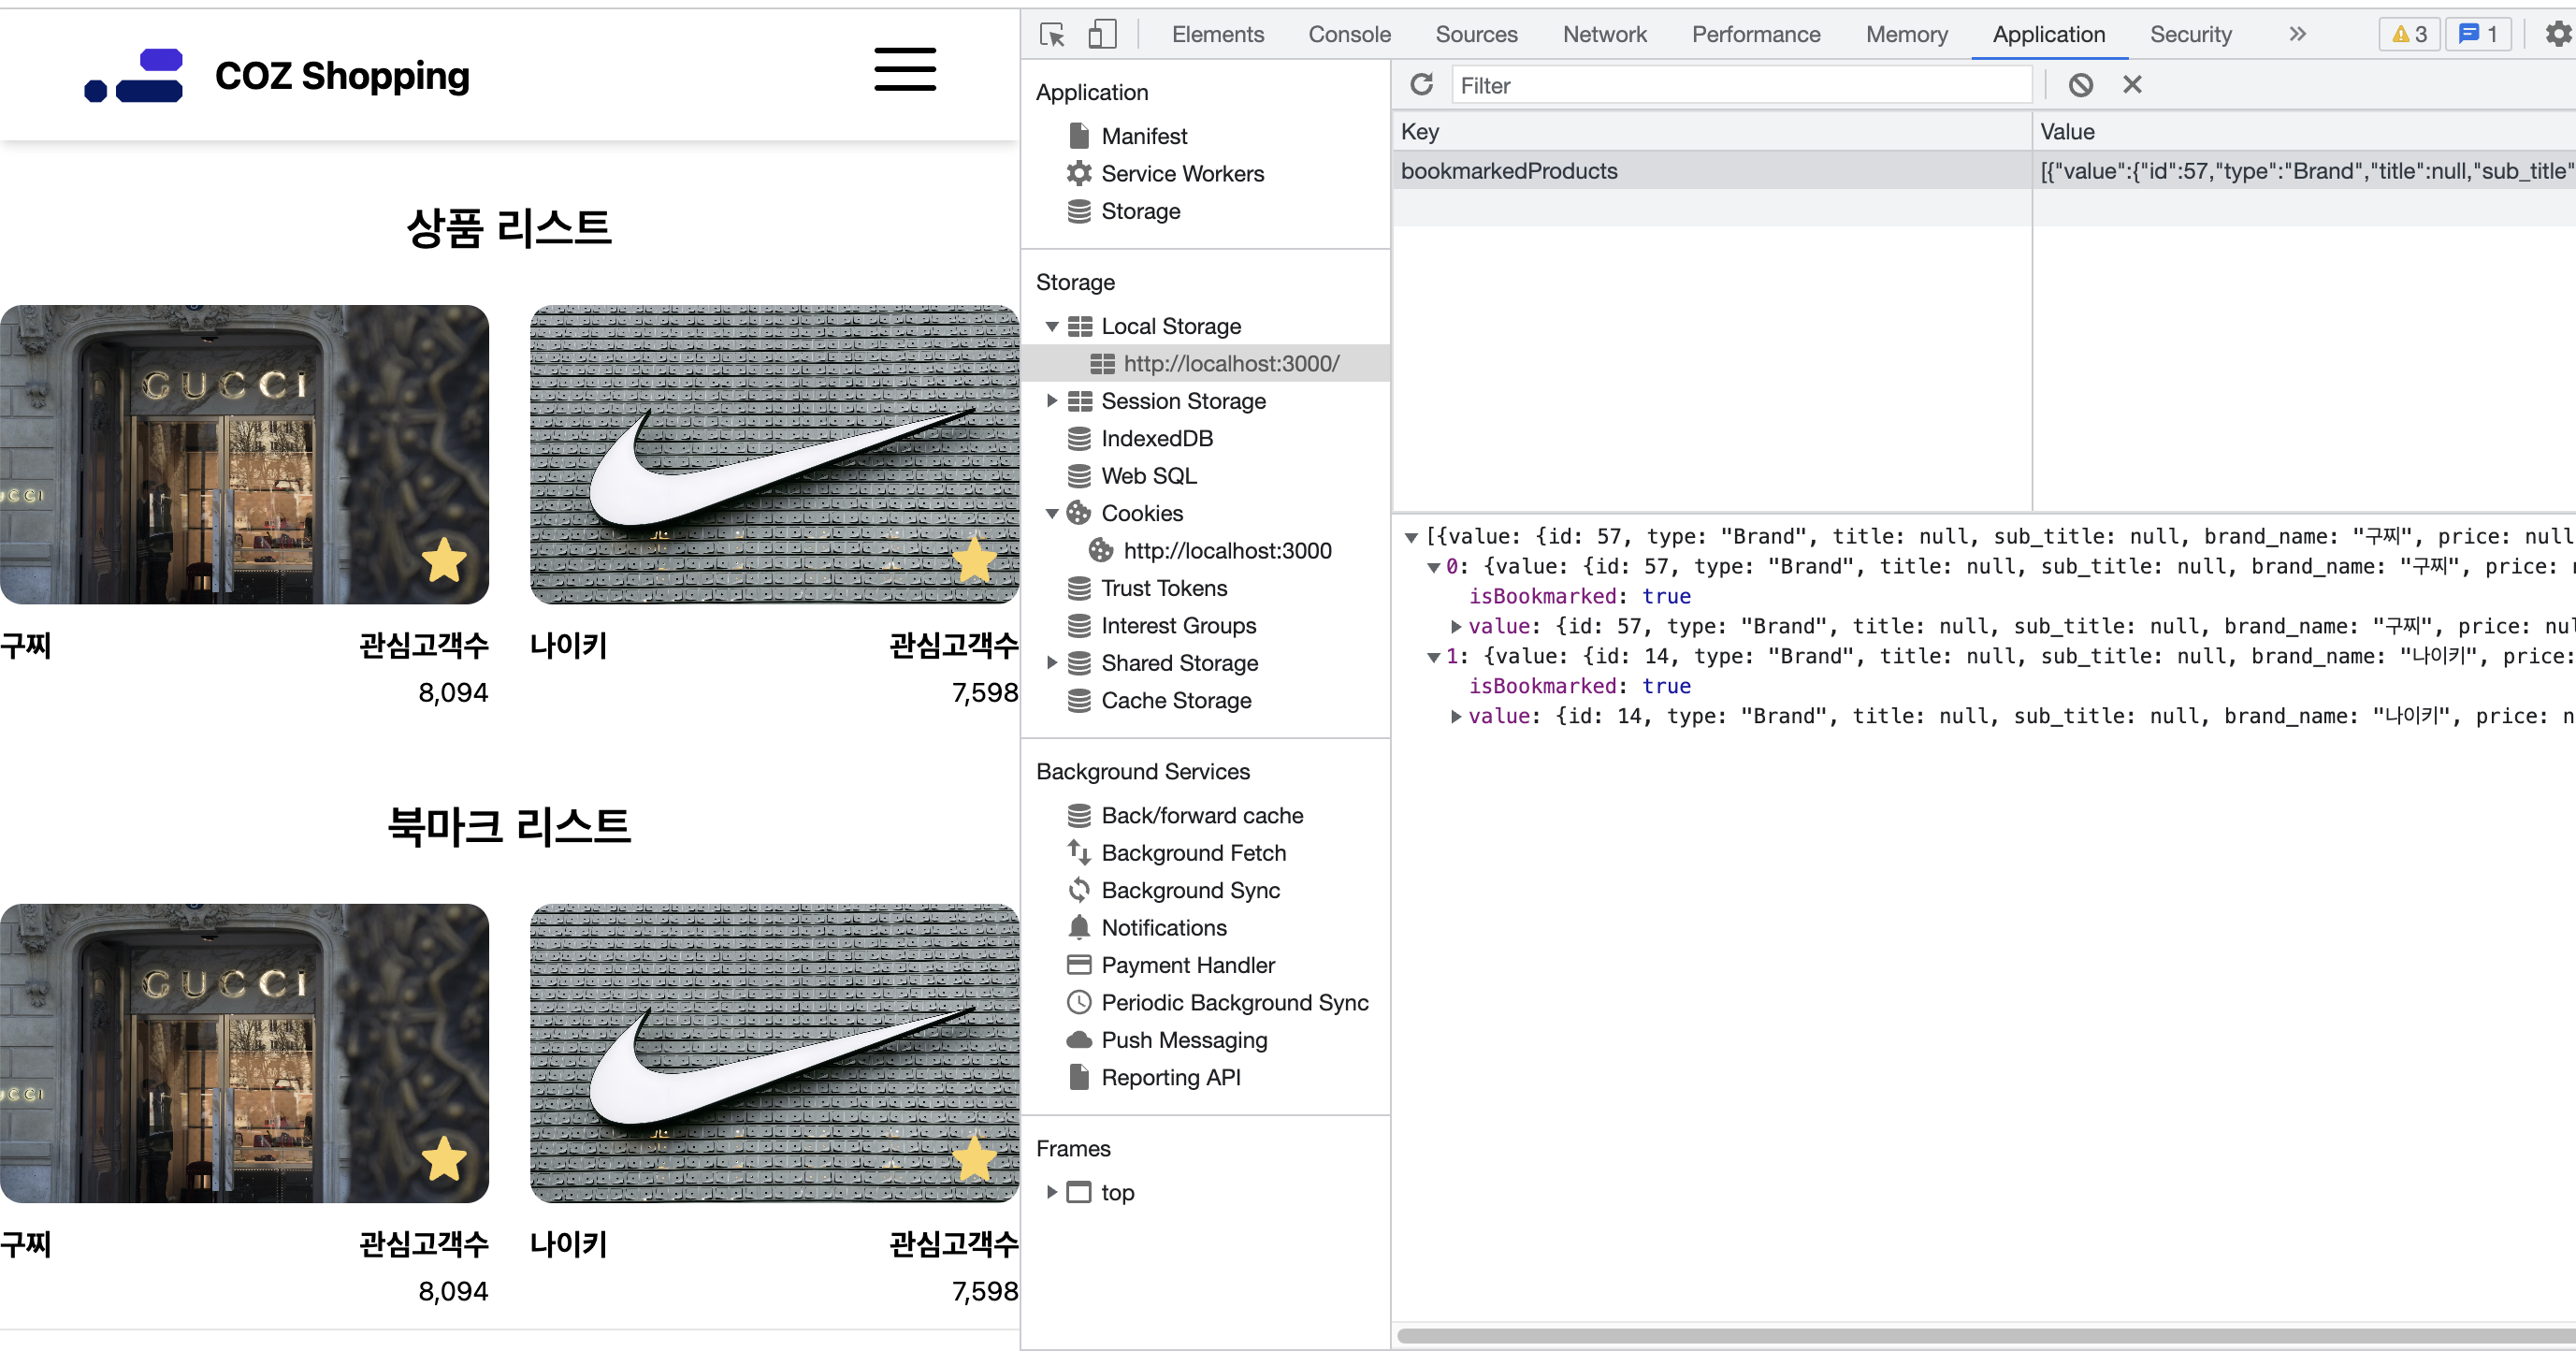Open Notifications under Background Services
Image resolution: width=2576 pixels, height=1351 pixels.
[x=1163, y=928]
